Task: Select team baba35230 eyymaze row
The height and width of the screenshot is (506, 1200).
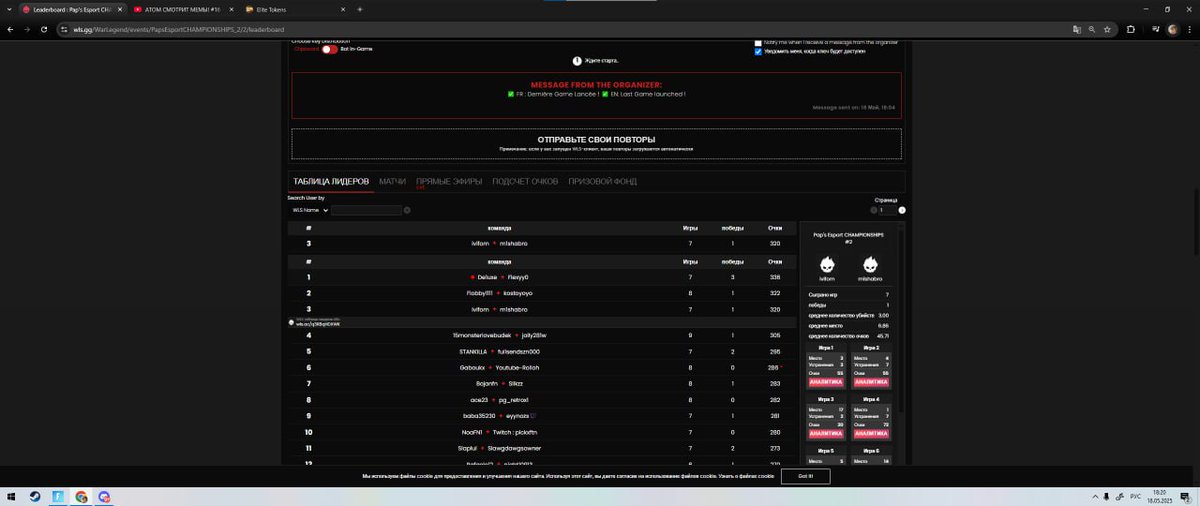Action: [543, 415]
